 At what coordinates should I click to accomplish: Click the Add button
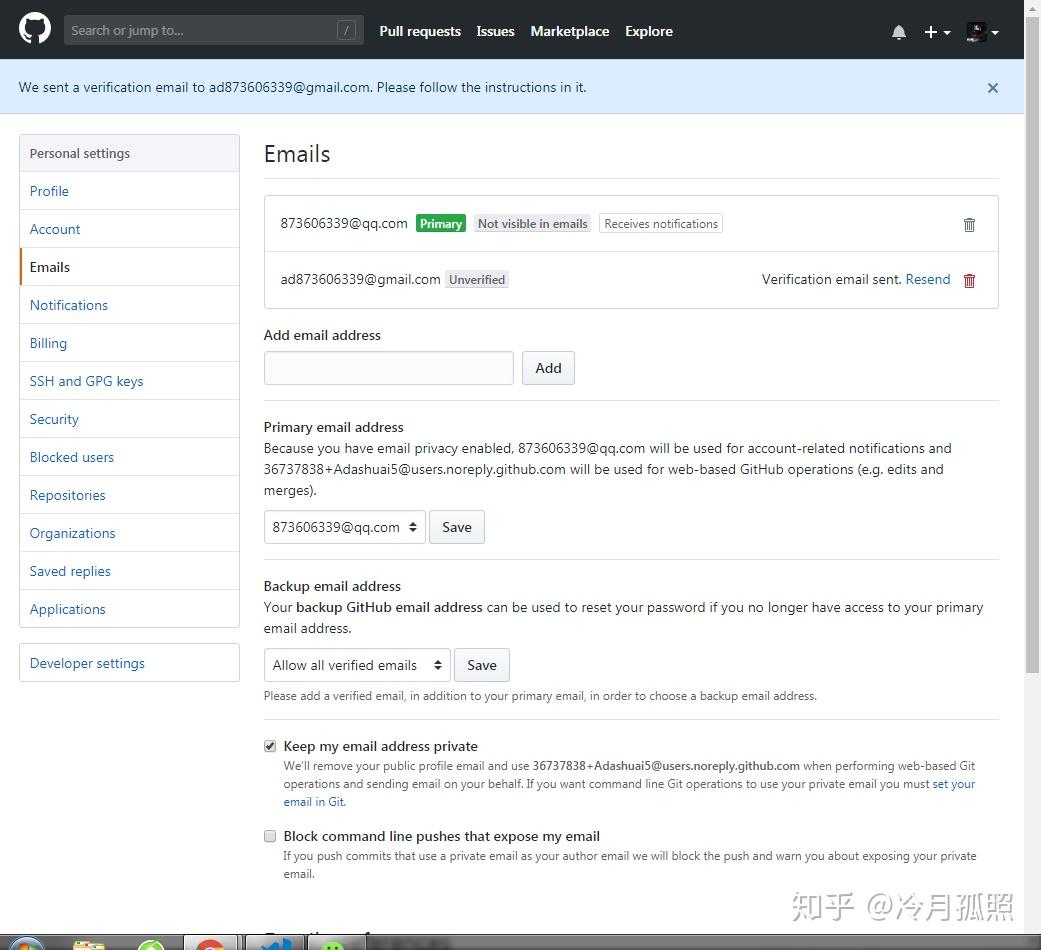click(548, 368)
